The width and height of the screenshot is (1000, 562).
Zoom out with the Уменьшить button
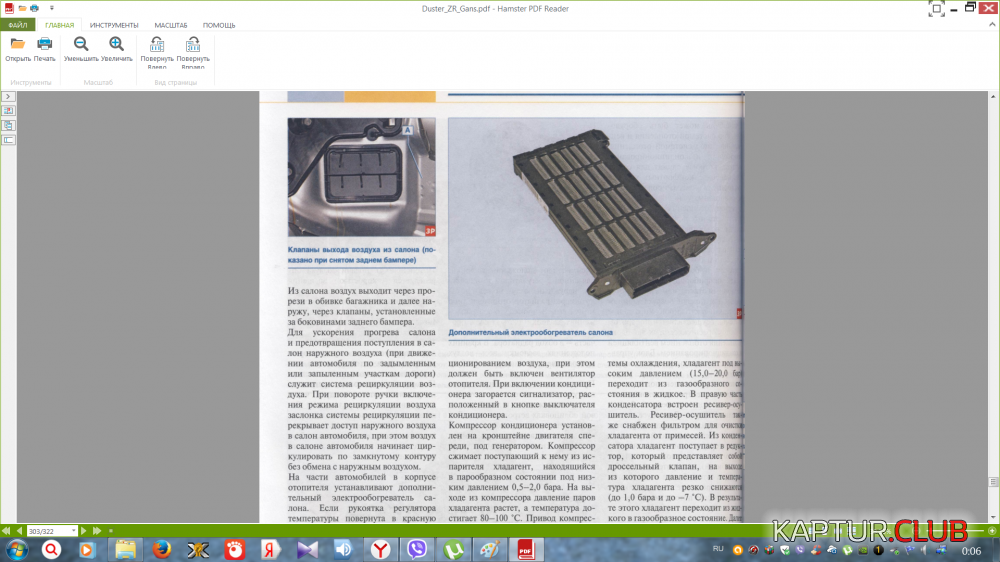point(81,44)
